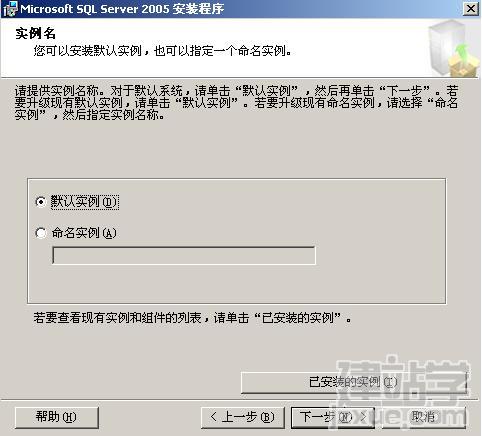Select the 命名实例(A) radio button
Viewport: 482px width, 436px height.
(x=41, y=233)
